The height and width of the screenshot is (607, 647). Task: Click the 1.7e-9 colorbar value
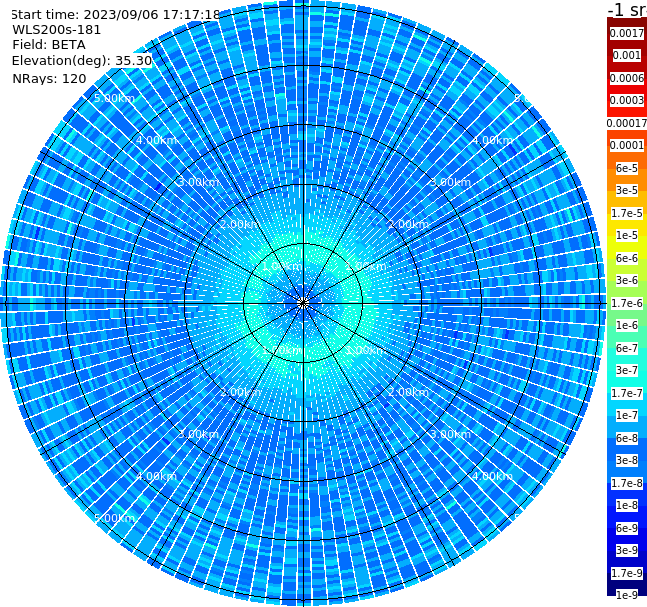tap(627, 573)
